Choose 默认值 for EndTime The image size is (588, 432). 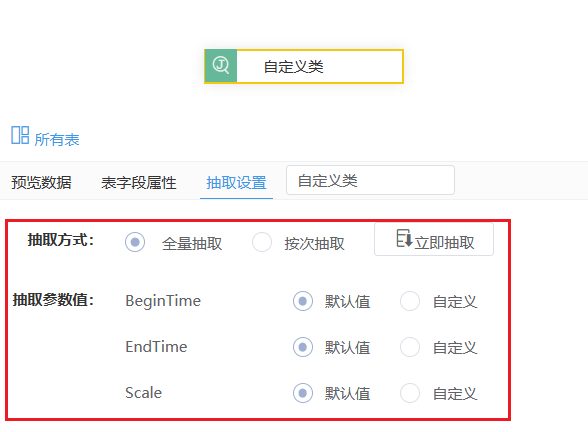(x=303, y=347)
